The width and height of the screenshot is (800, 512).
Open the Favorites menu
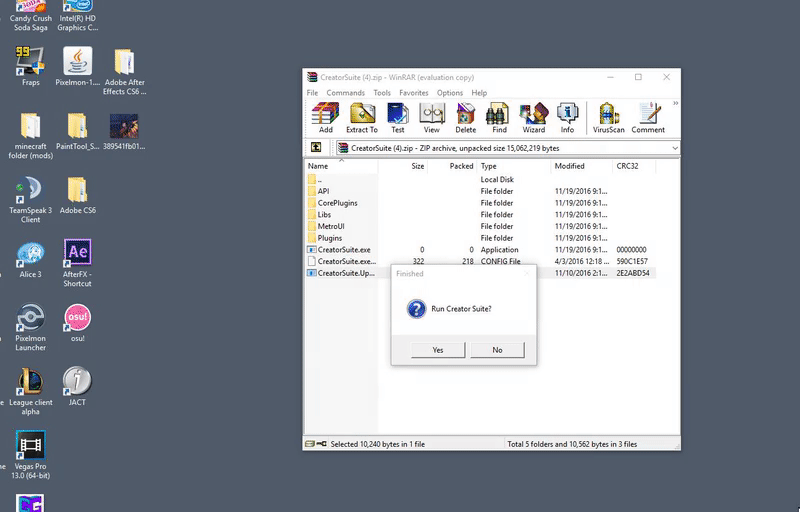414,93
